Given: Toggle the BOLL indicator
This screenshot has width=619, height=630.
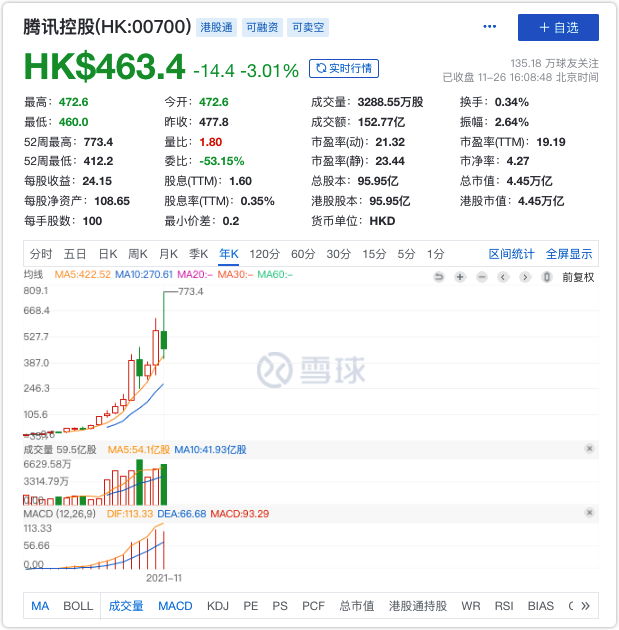Looking at the screenshot, I should 78,605.
